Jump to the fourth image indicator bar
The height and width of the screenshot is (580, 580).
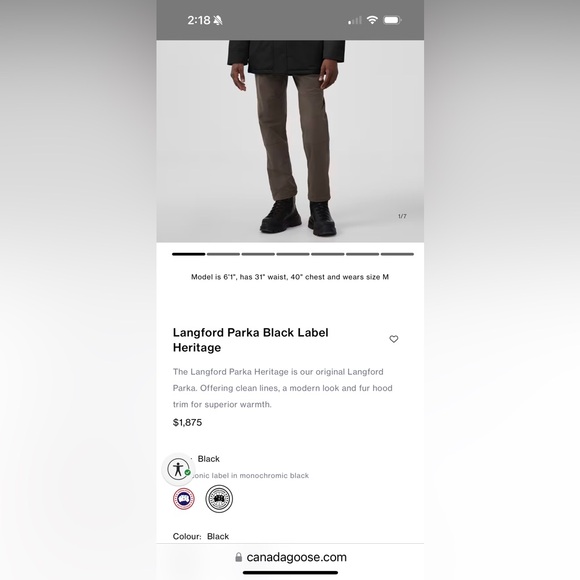point(293,254)
